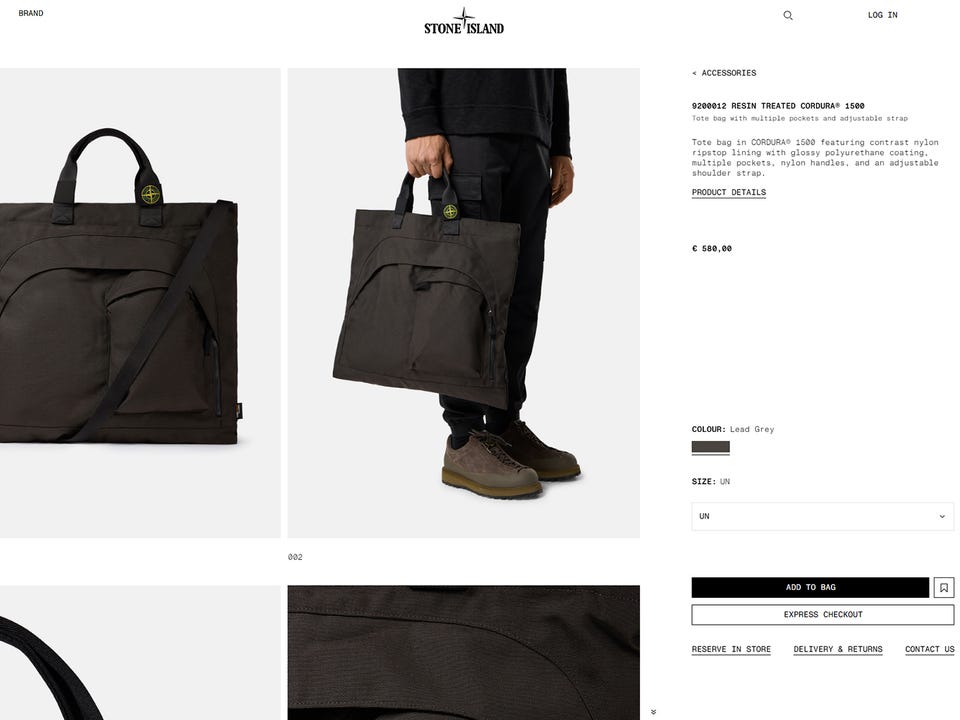This screenshot has width=960, height=720.
Task: Go back to ACCESSORIES category
Action: pyautogui.click(x=724, y=73)
